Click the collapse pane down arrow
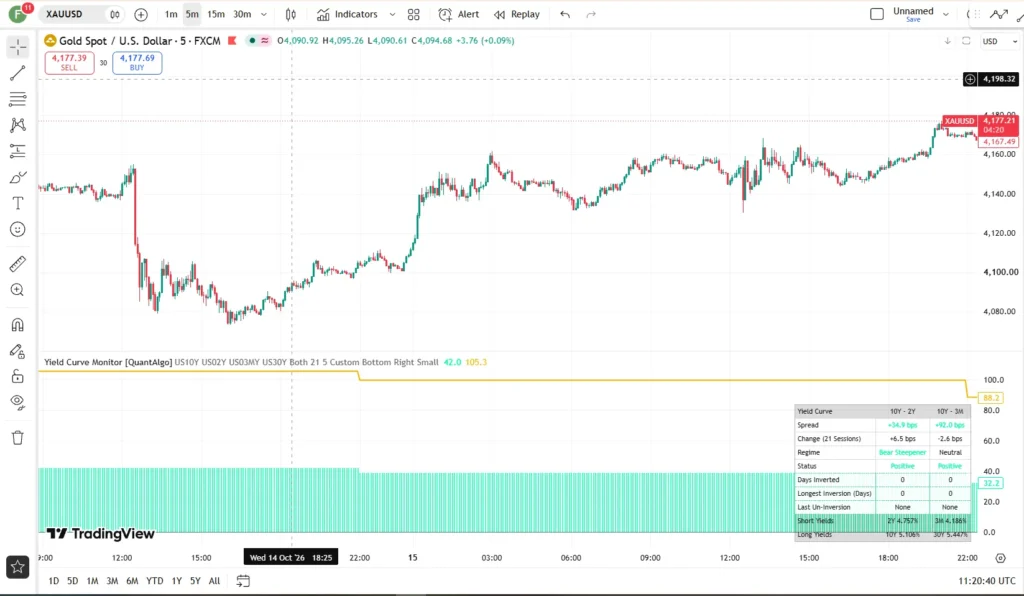The width and height of the screenshot is (1024, 596). (948, 40)
